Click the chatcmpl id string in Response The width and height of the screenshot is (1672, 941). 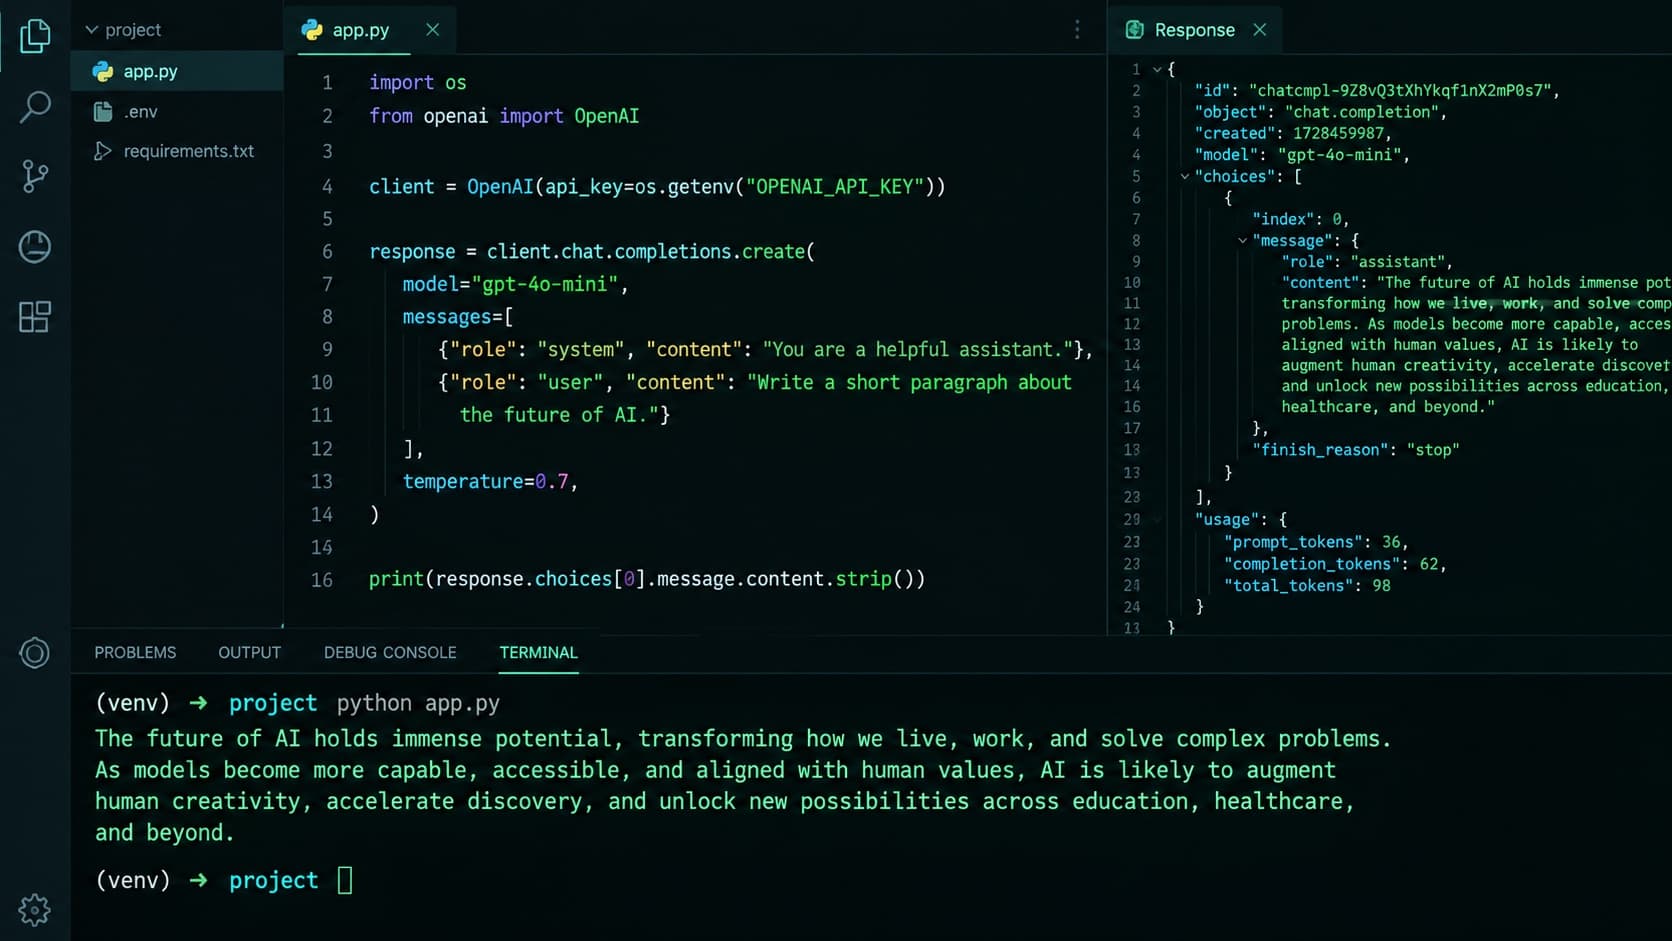point(1400,91)
